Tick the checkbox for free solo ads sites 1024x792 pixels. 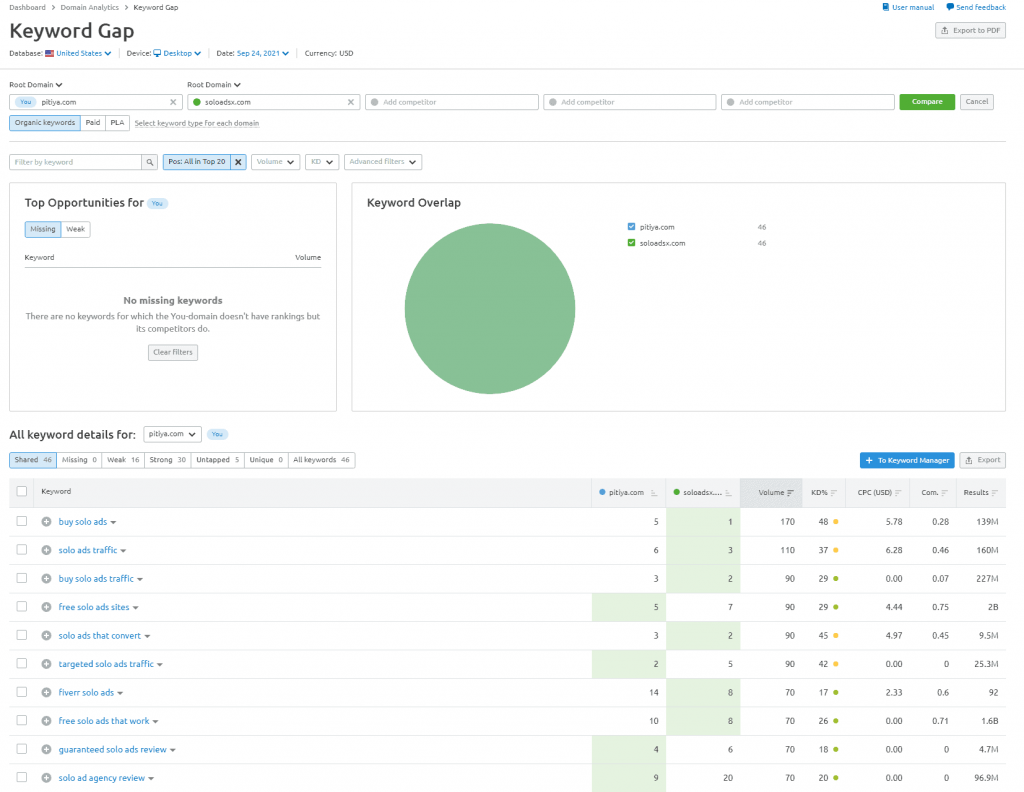click(22, 607)
